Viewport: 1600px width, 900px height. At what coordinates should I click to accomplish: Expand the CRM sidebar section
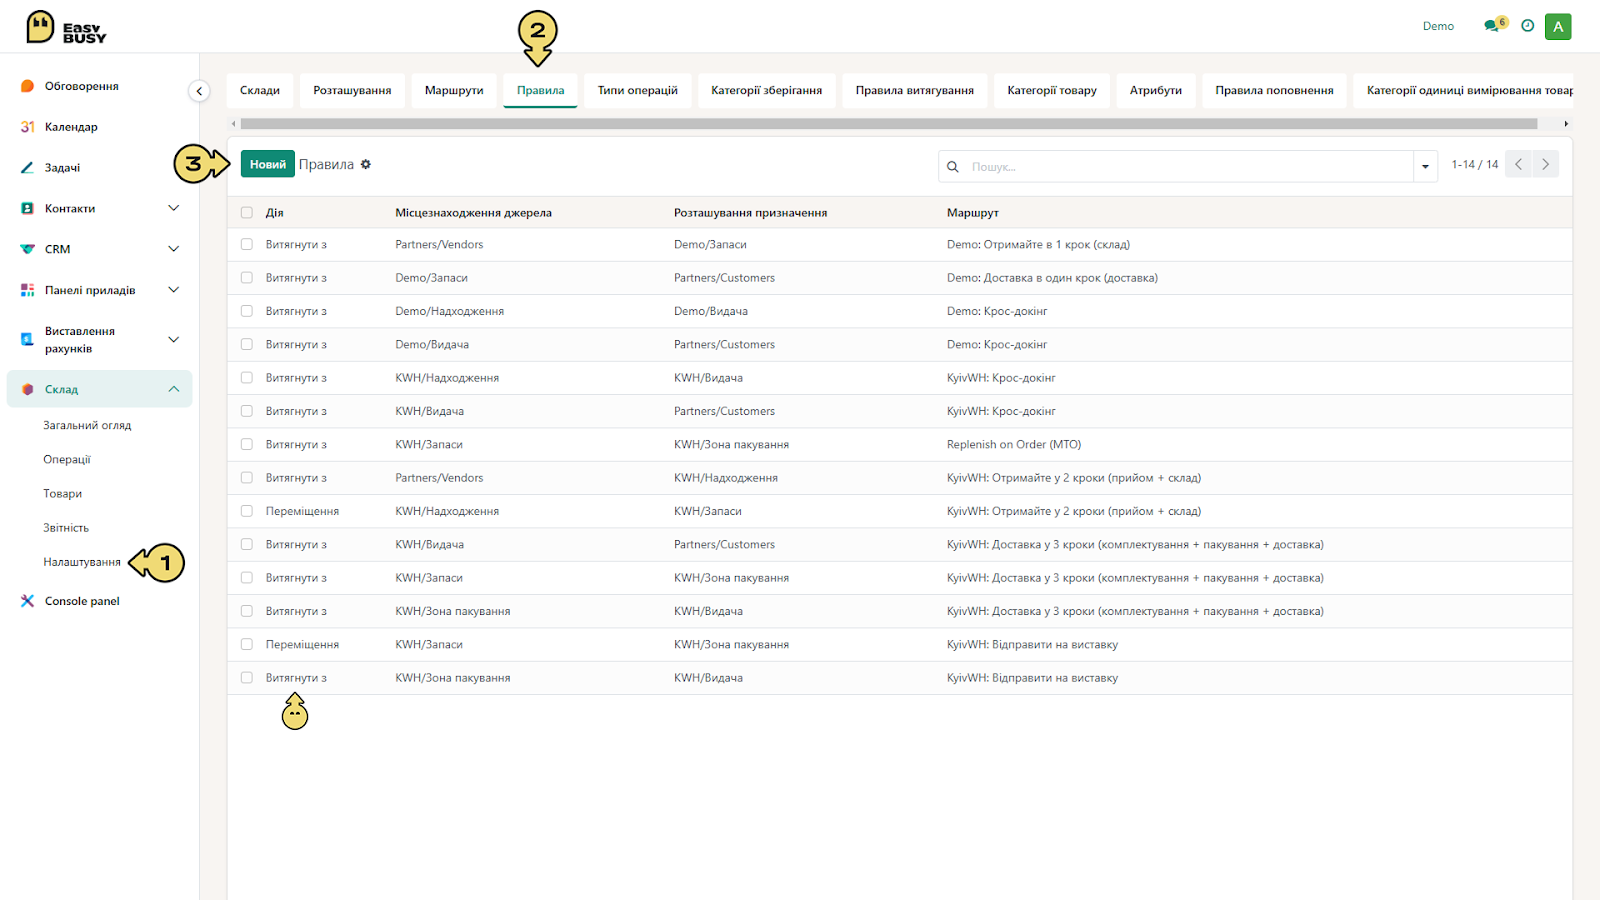point(174,249)
